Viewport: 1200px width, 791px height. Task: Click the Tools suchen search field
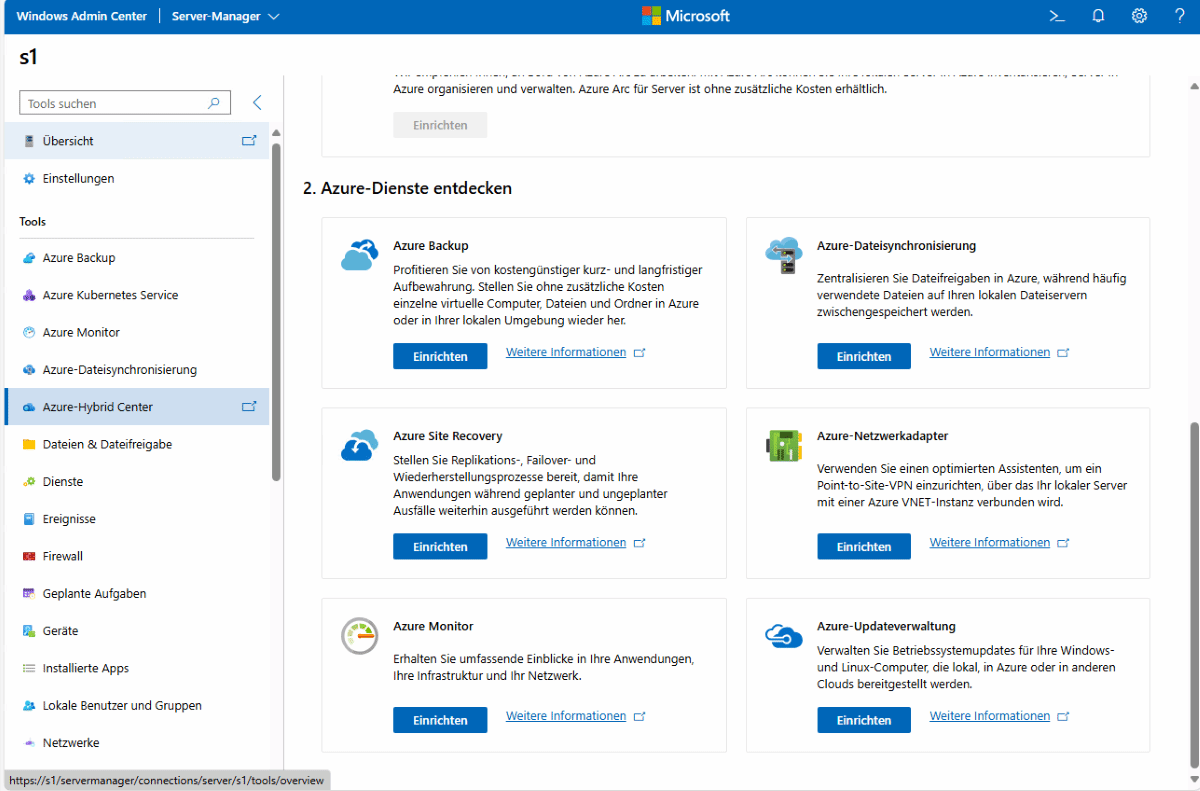click(x=115, y=103)
